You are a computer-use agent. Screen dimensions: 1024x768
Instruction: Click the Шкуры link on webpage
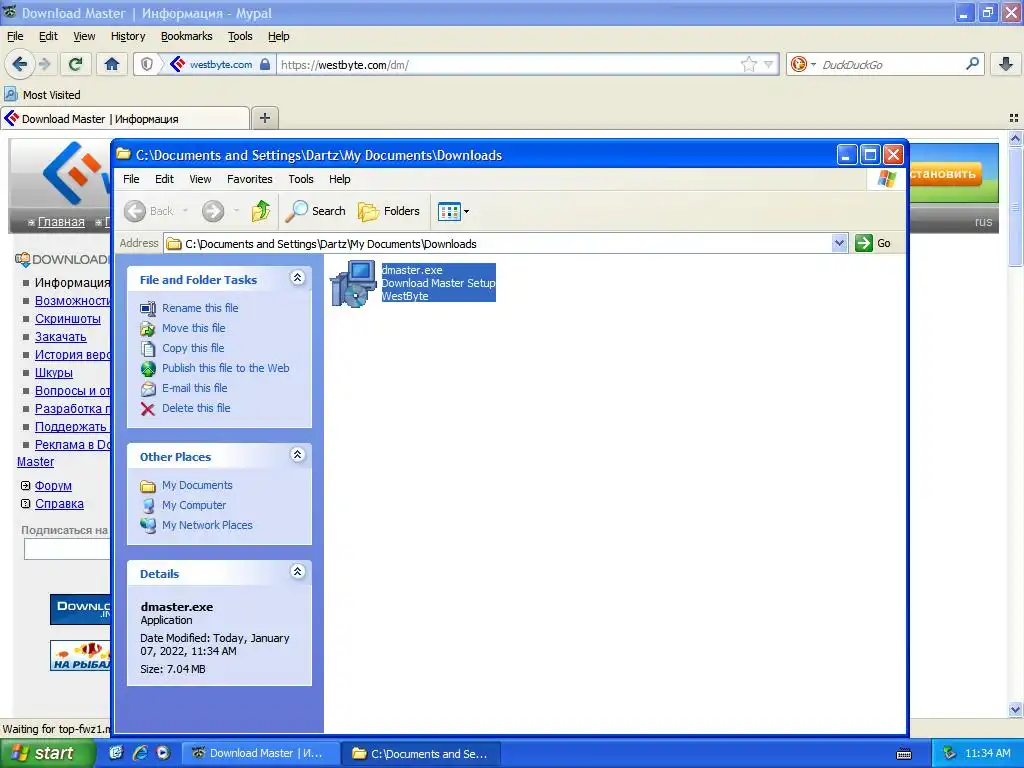(x=54, y=373)
